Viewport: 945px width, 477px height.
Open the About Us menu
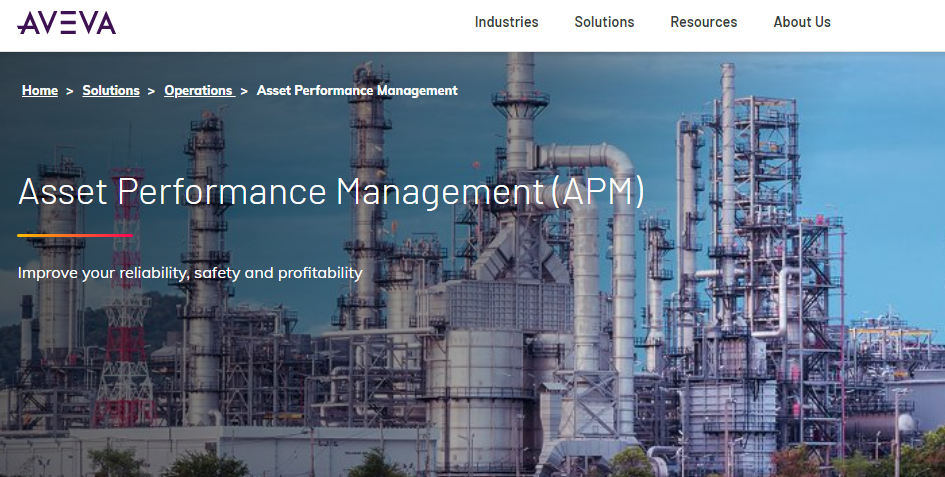click(802, 22)
